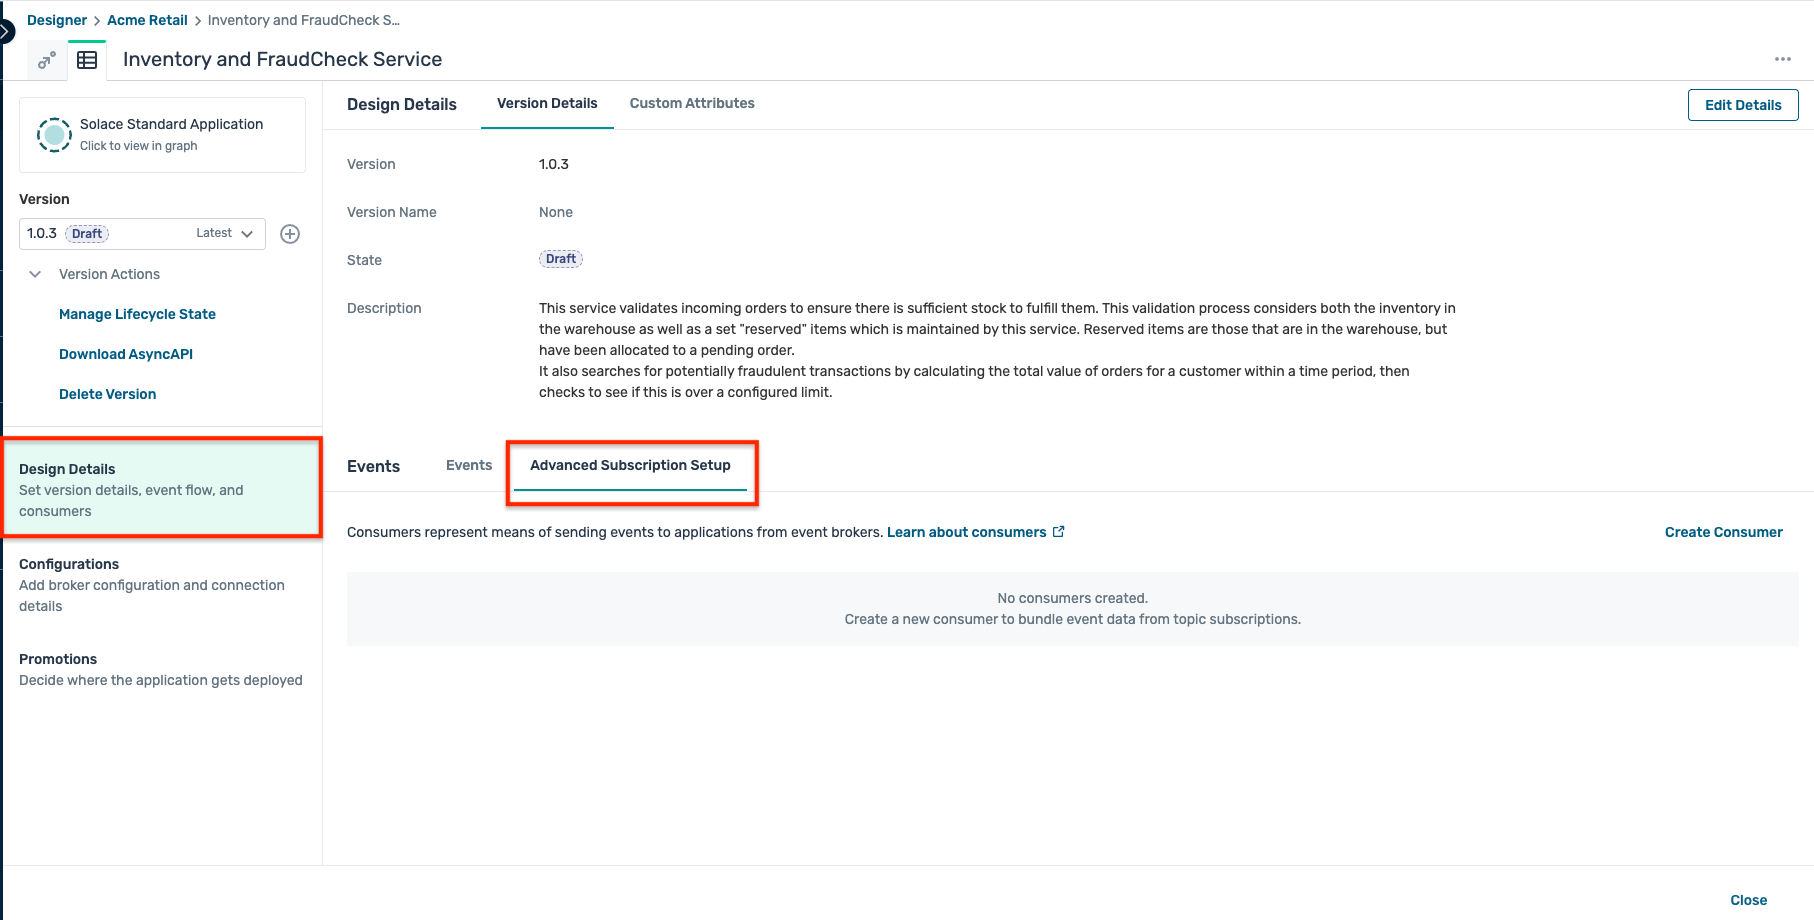Open the external link icon beside Learn about consumers
The height and width of the screenshot is (920, 1814).
[1059, 531]
